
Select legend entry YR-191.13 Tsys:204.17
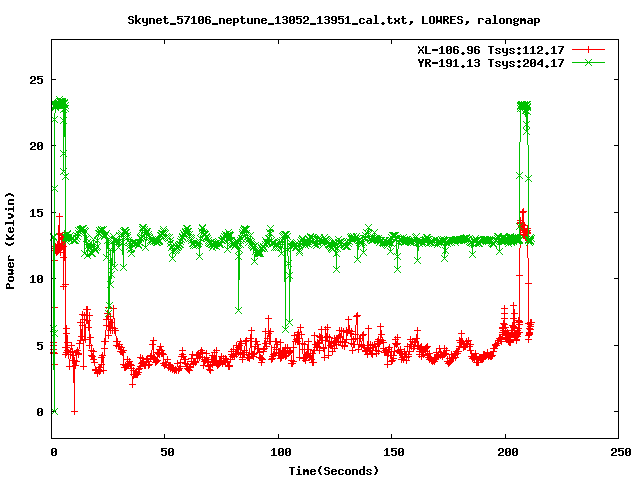(x=491, y=63)
